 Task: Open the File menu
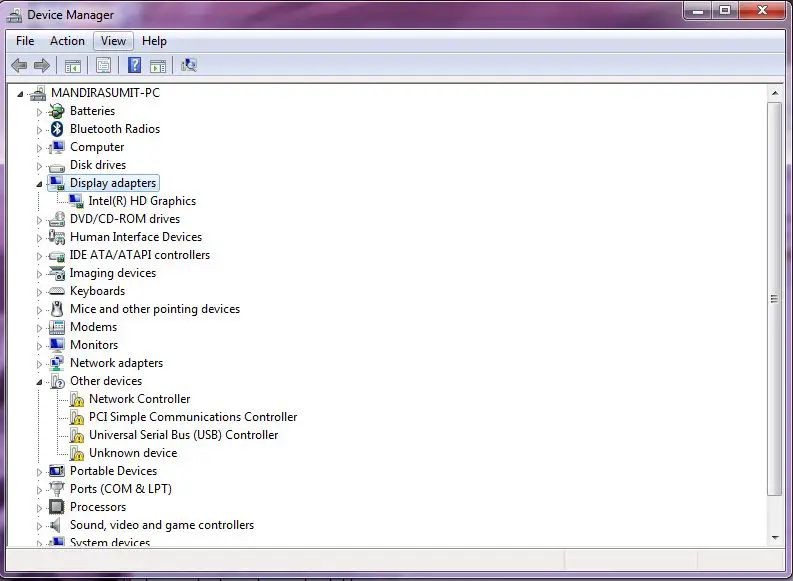click(25, 41)
